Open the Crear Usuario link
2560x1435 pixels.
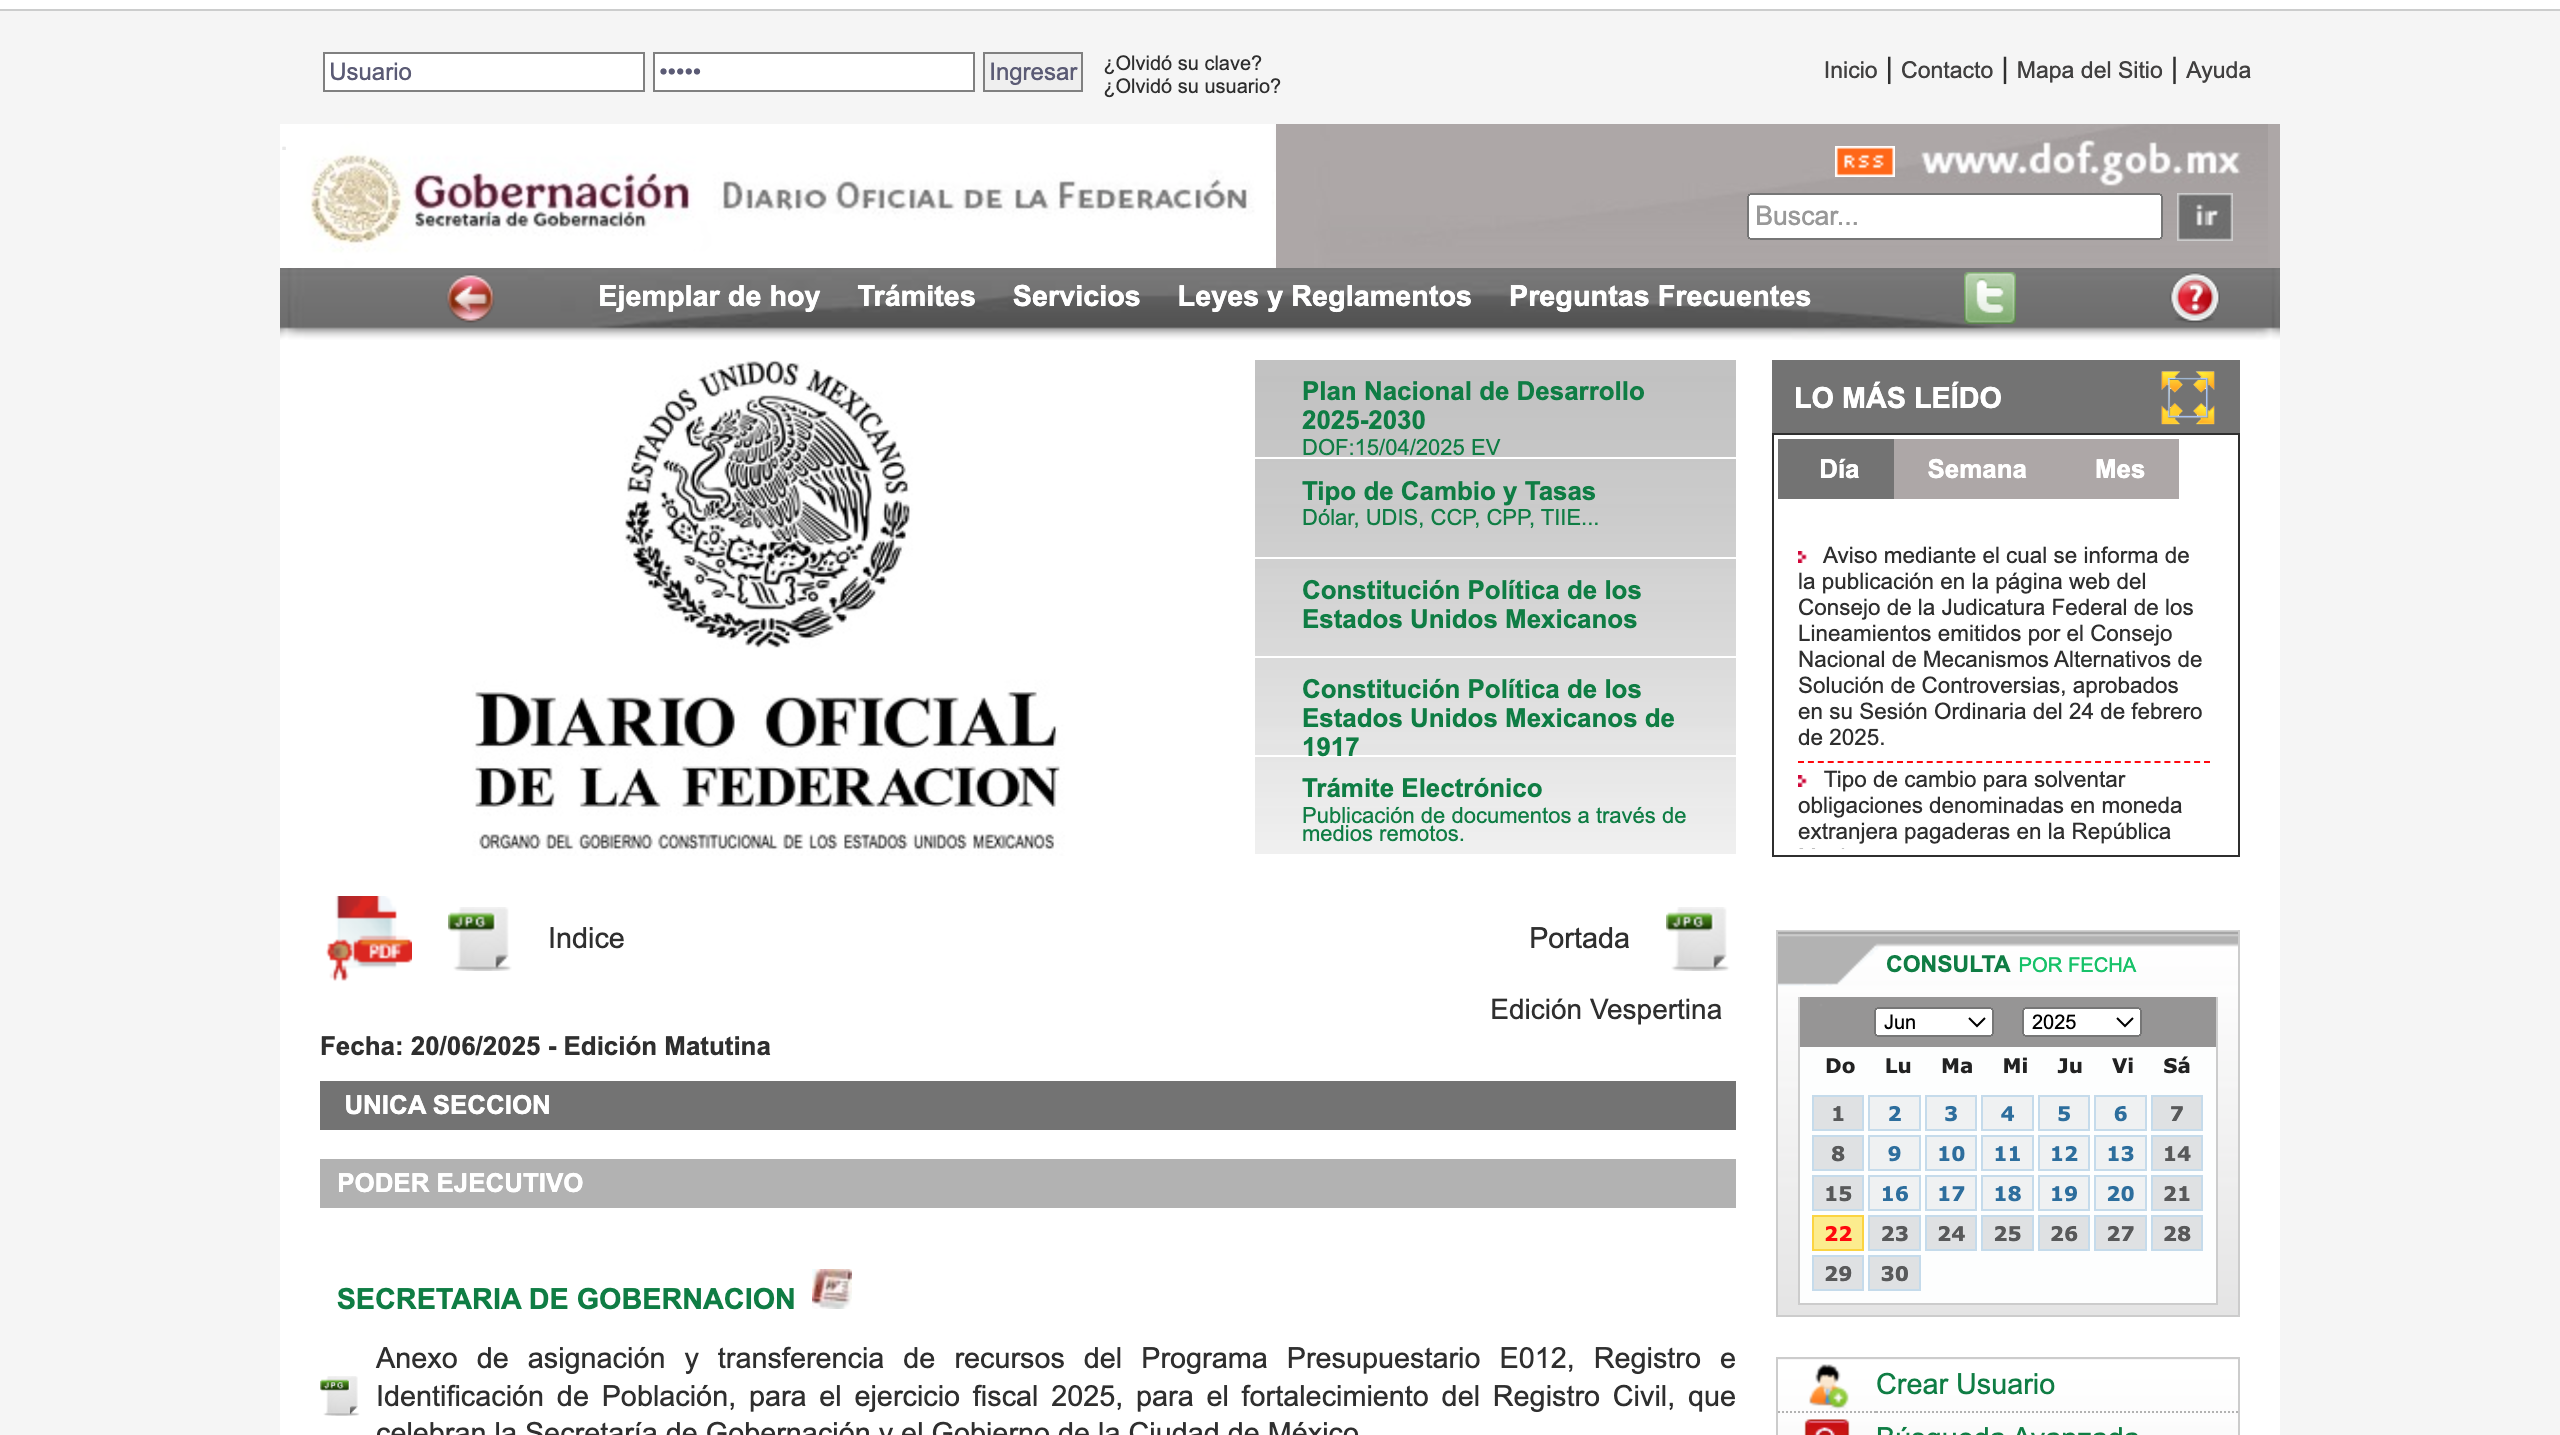click(1964, 1384)
